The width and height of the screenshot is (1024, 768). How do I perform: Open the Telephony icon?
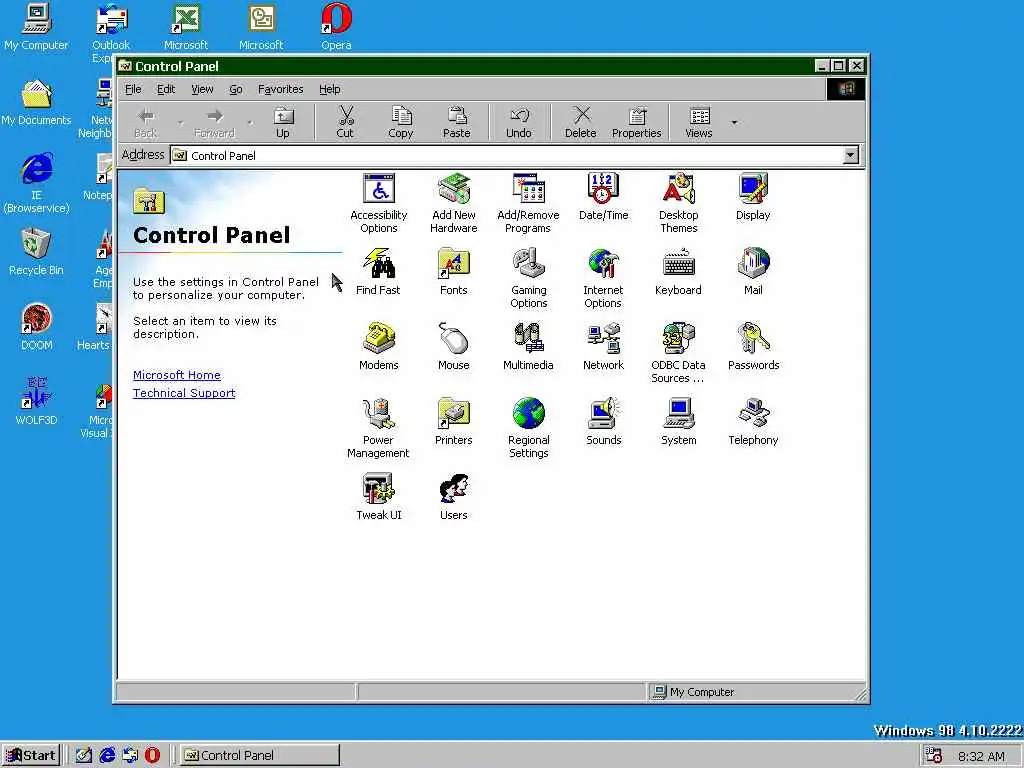pyautogui.click(x=753, y=422)
